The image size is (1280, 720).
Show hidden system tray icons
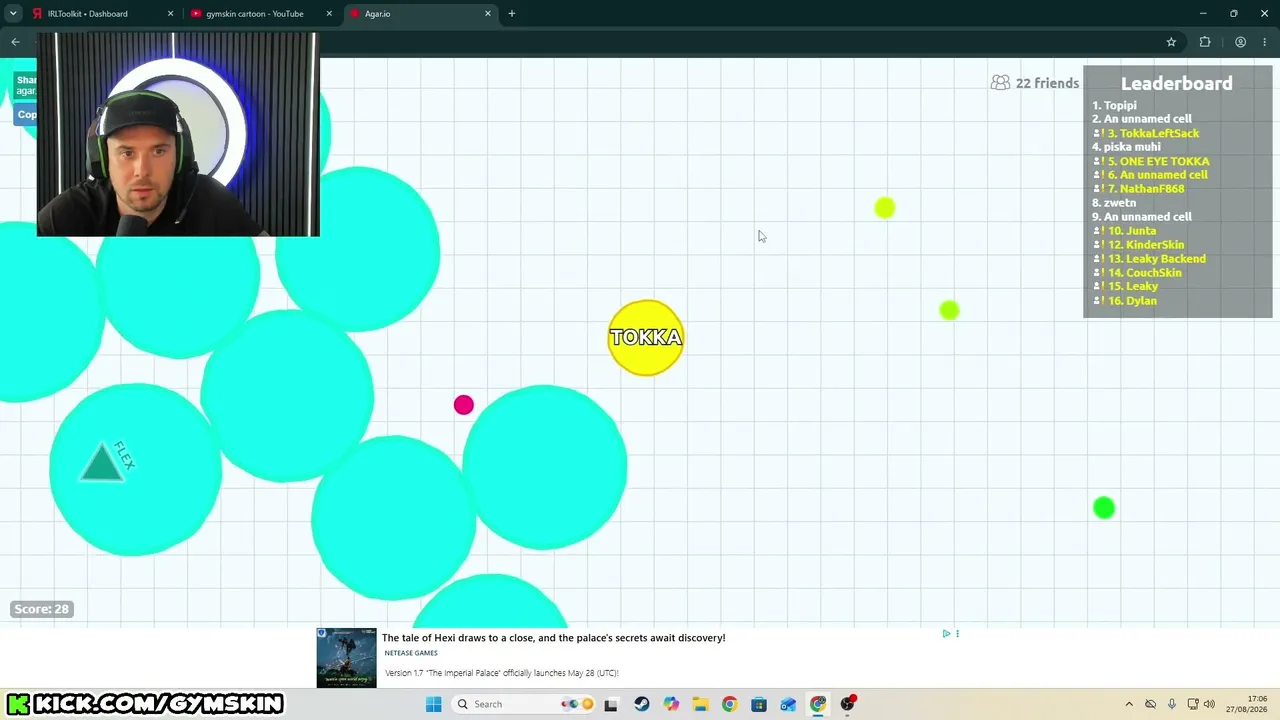(x=1129, y=704)
